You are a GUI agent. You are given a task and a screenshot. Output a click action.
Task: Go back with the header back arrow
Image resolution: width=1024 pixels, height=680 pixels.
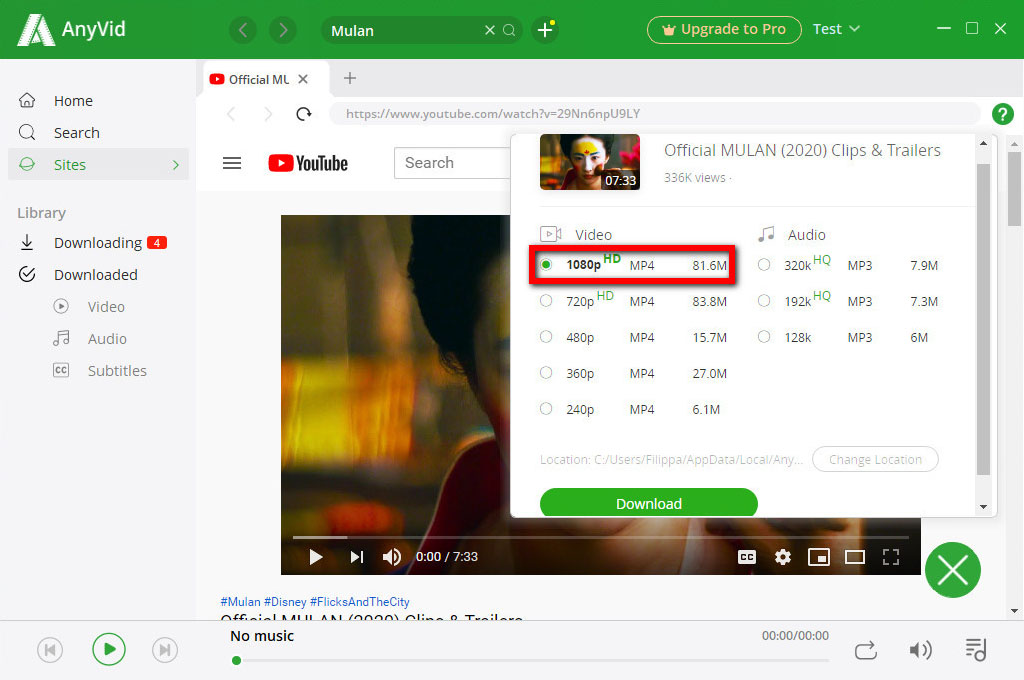point(243,30)
